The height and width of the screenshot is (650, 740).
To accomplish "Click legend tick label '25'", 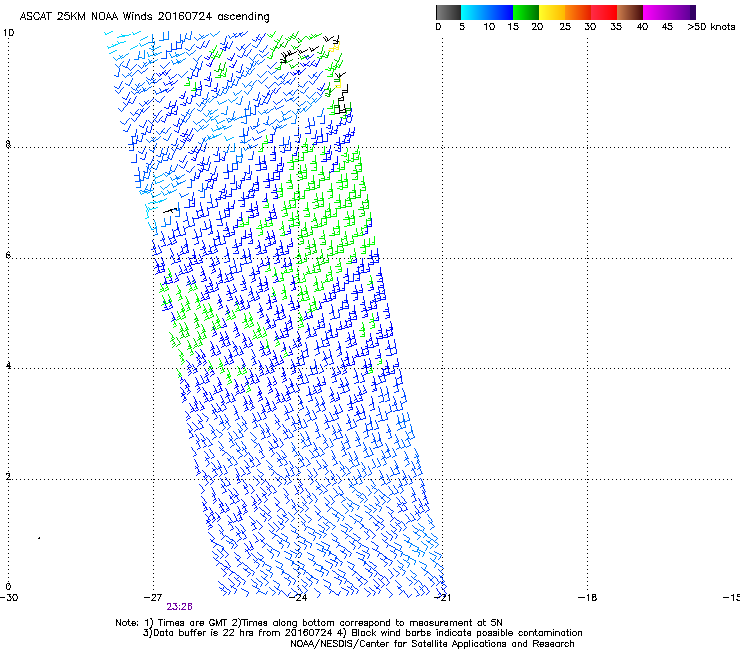I will [x=565, y=27].
